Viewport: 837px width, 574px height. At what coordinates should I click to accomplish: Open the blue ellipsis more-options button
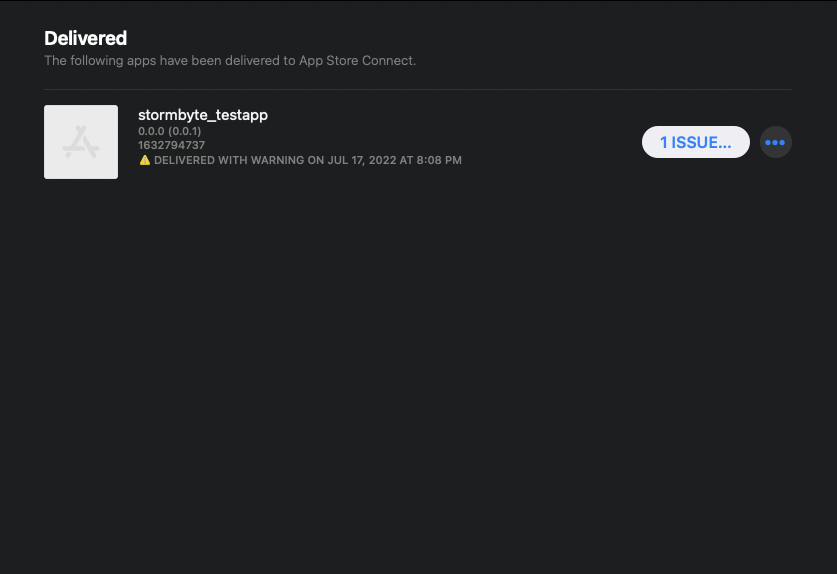click(775, 142)
